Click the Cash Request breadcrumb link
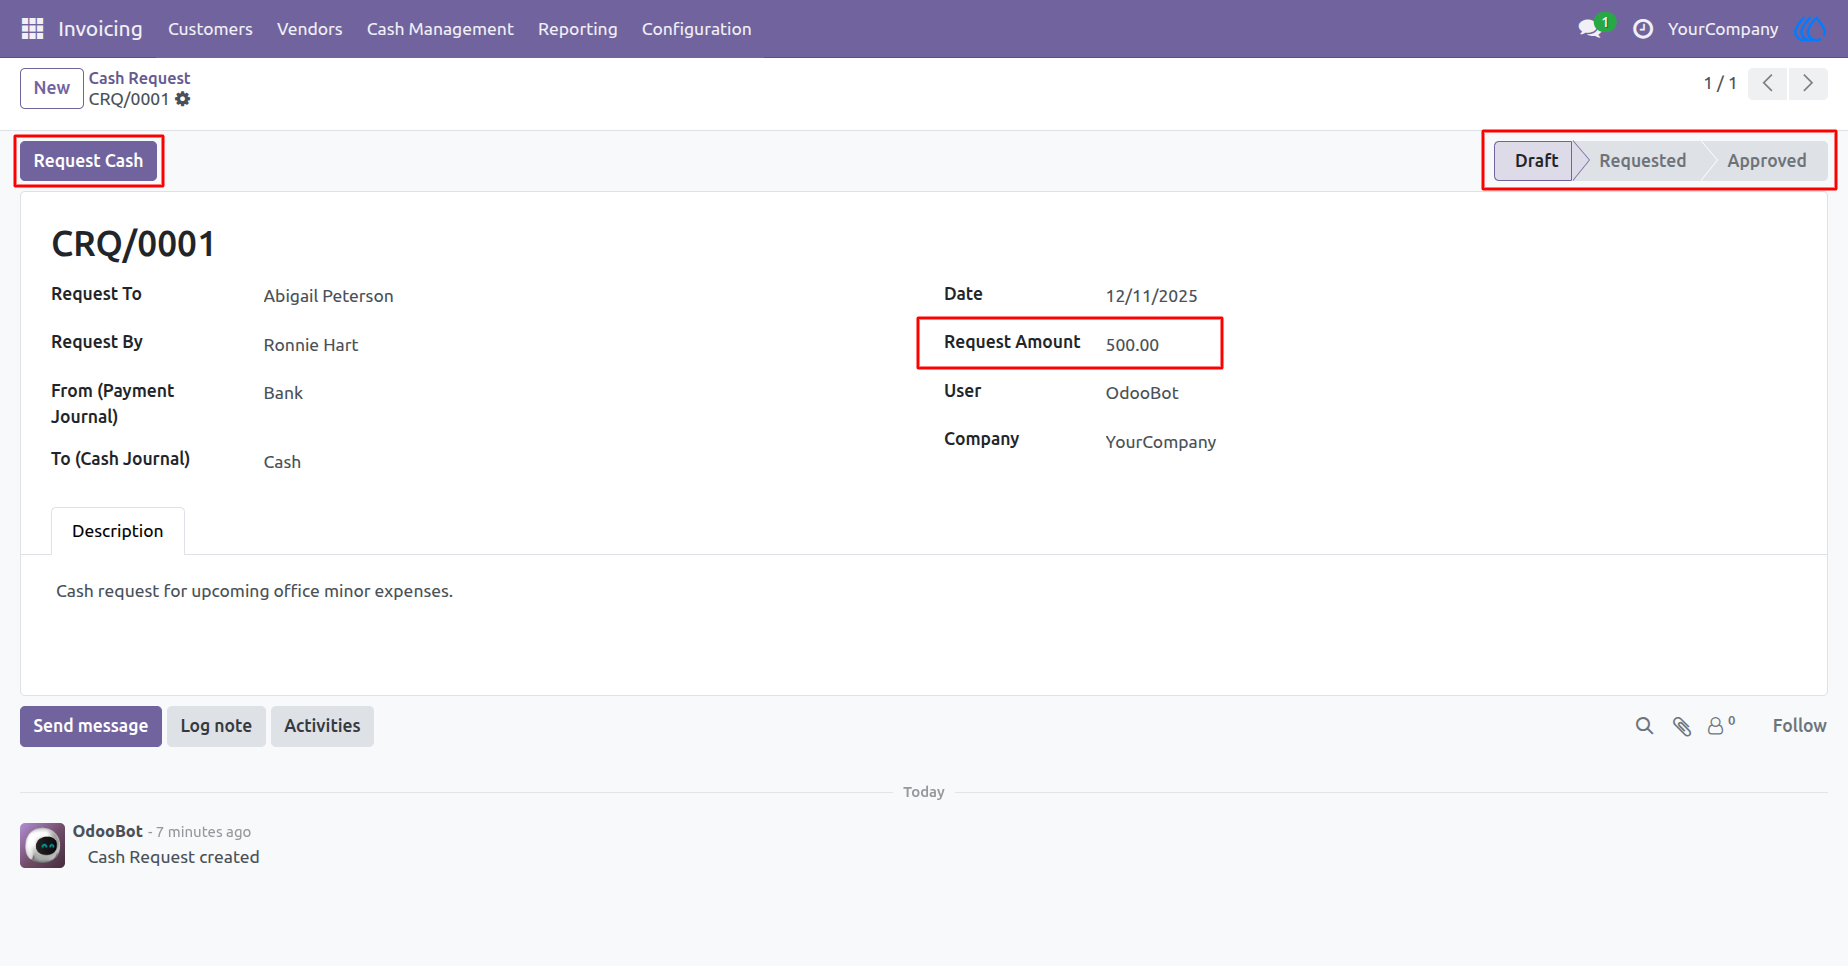The width and height of the screenshot is (1848, 966). tap(139, 78)
